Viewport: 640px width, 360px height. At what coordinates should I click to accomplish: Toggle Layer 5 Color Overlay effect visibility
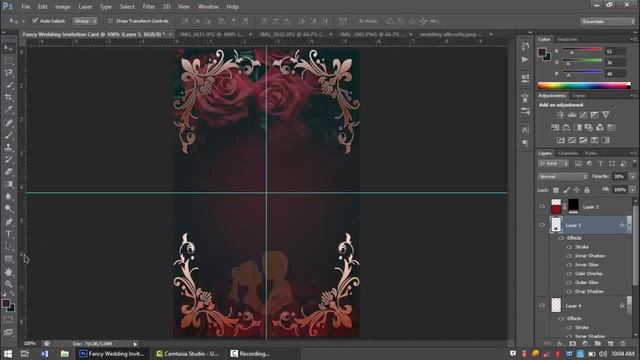[x=569, y=273]
